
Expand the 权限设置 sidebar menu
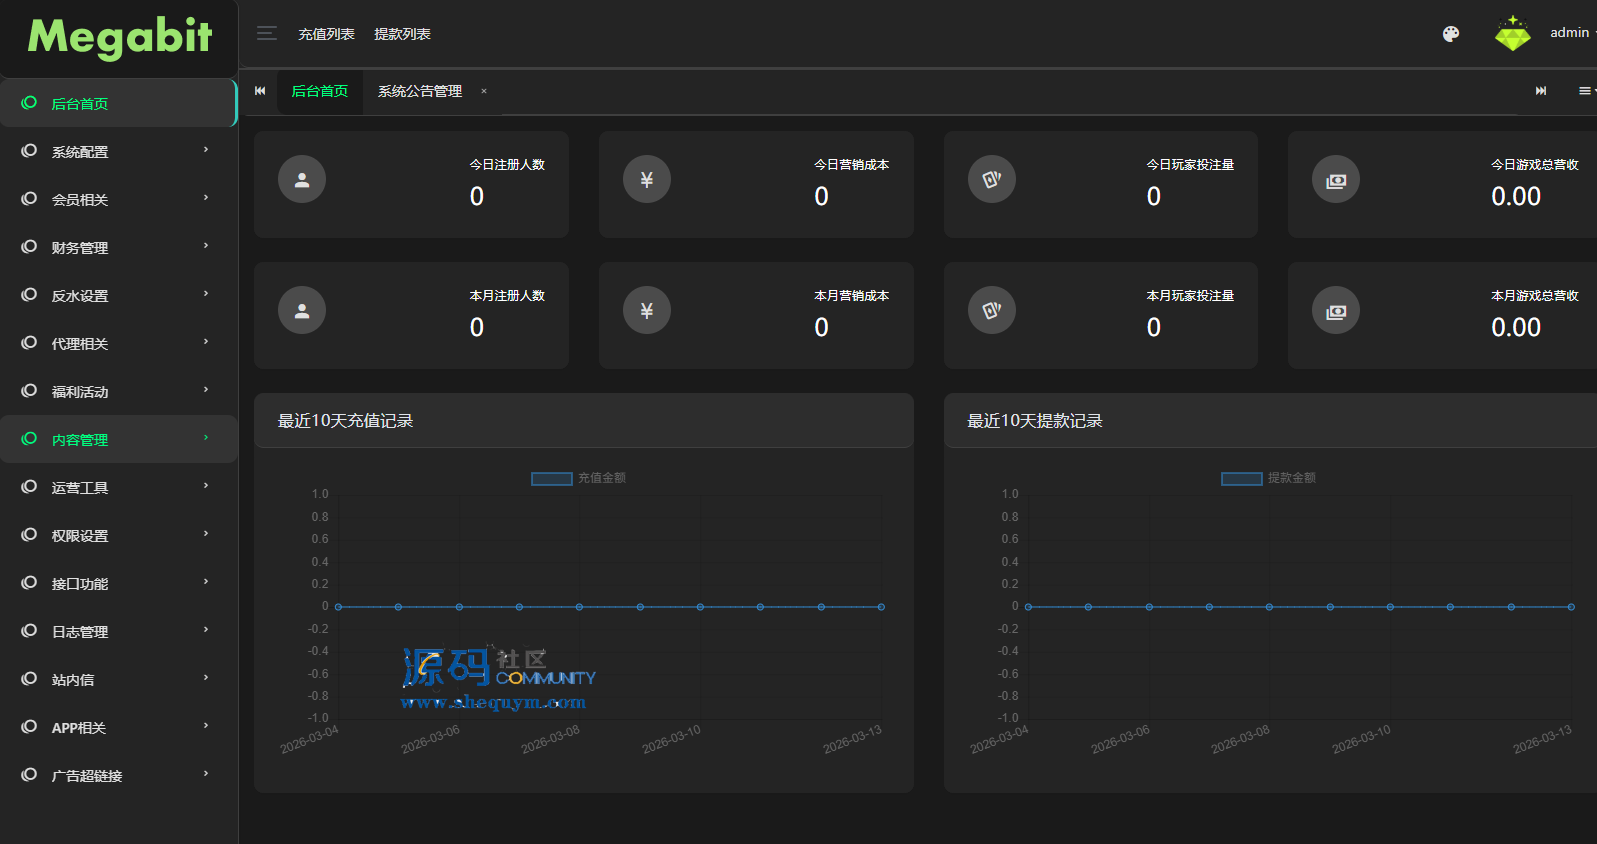[x=118, y=536]
